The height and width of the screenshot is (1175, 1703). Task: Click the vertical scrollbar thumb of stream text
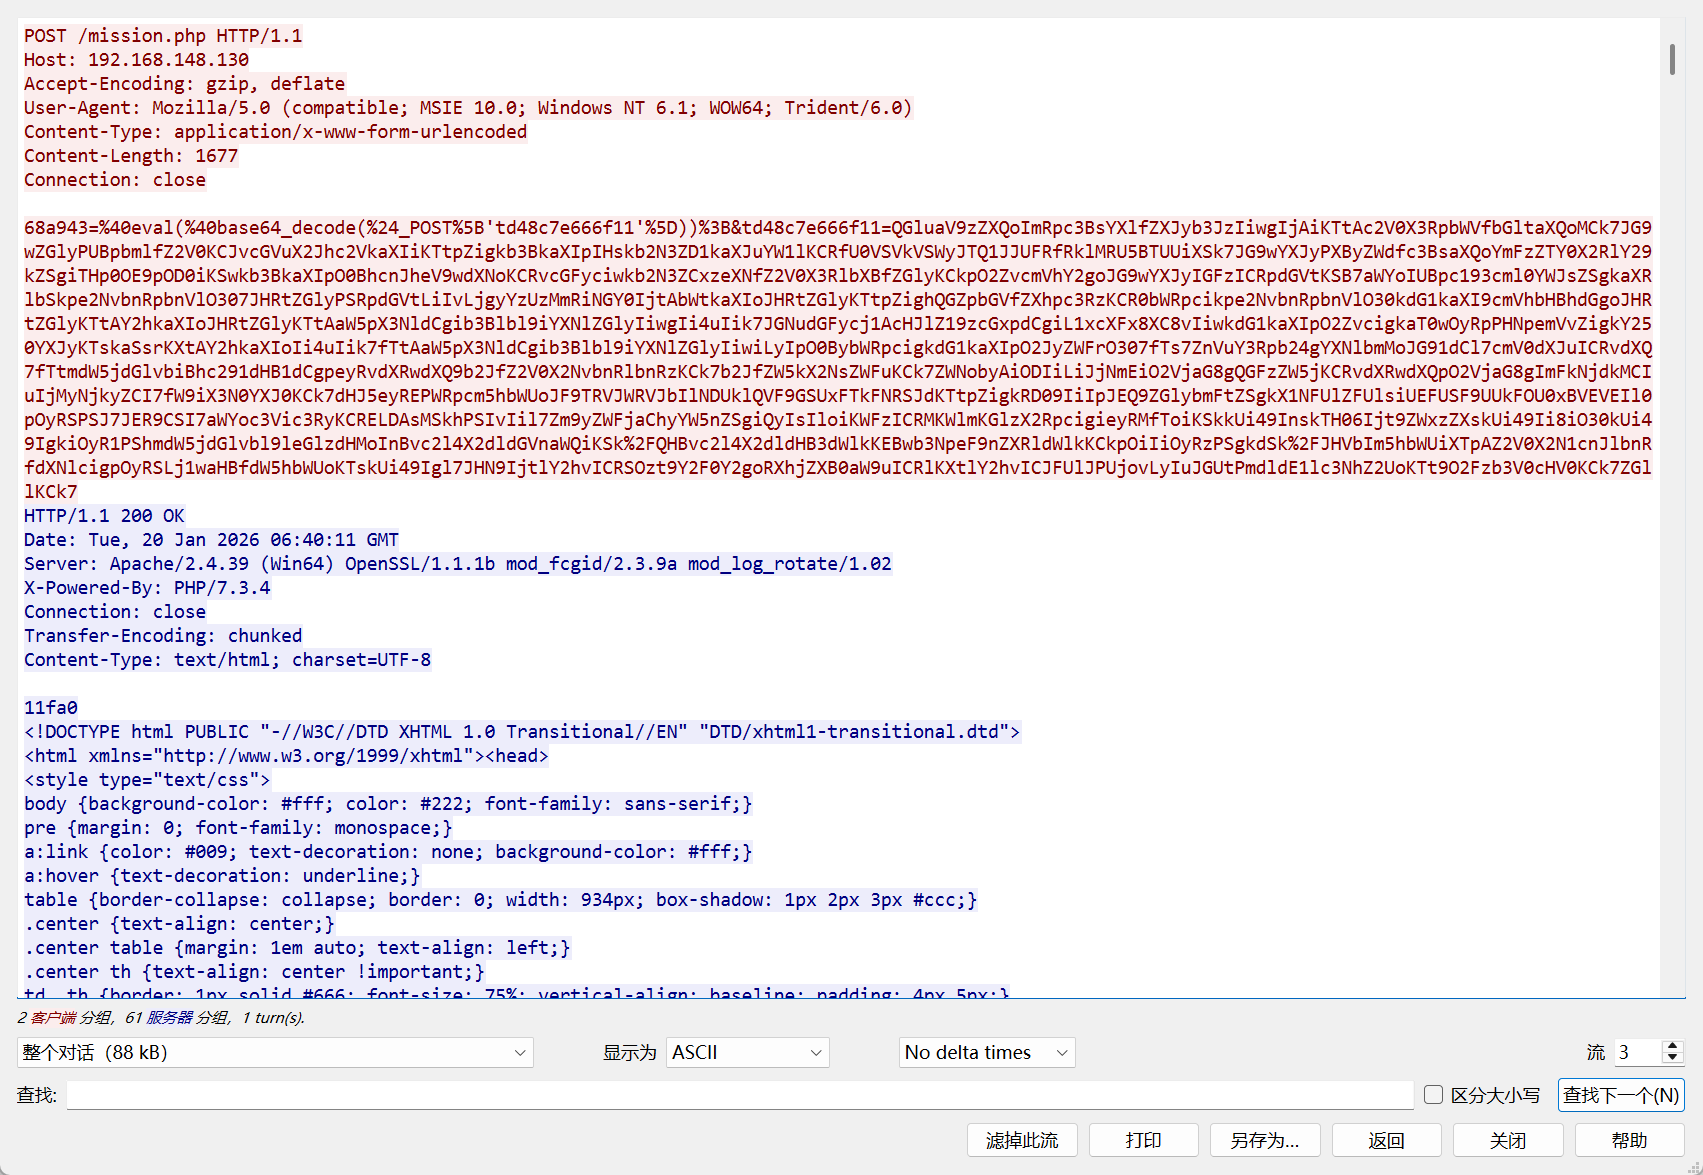point(1672,59)
